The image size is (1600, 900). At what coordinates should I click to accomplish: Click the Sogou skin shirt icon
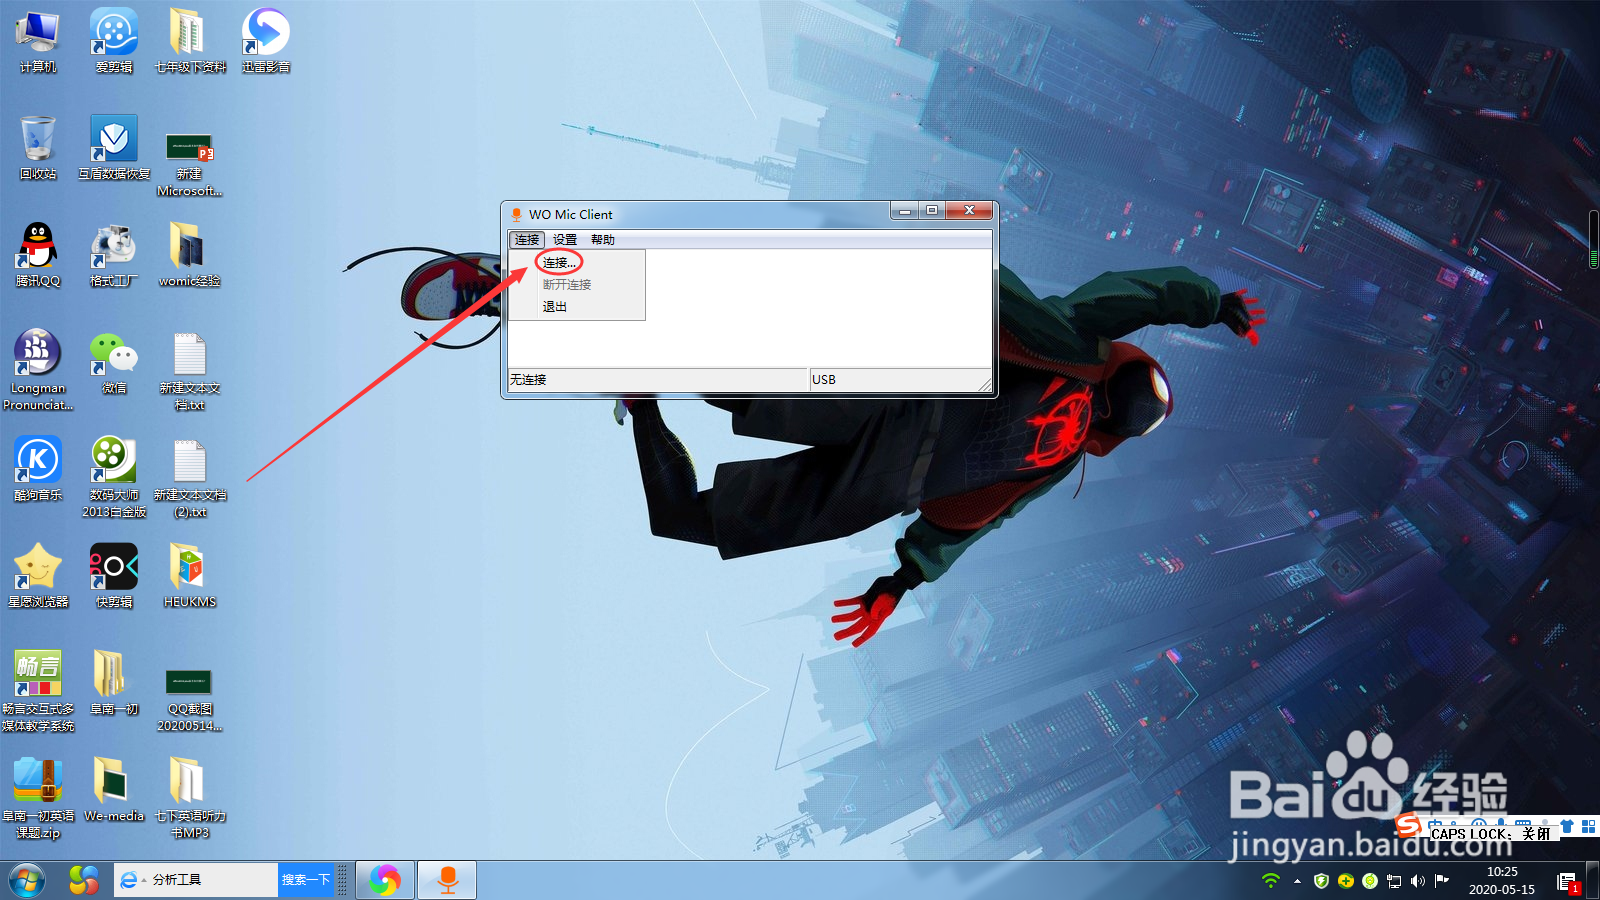(x=1567, y=827)
